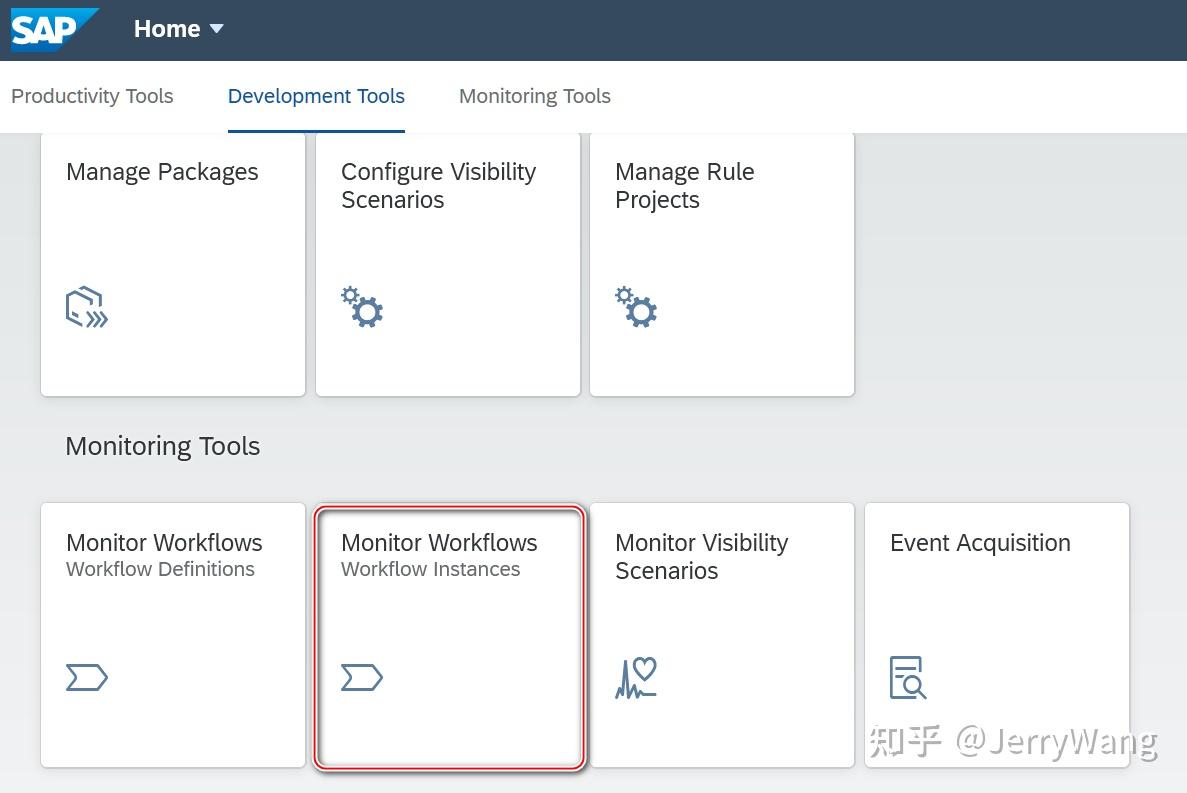Switch to the Productivity Tools tab
The width and height of the screenshot is (1187, 793).
92,96
